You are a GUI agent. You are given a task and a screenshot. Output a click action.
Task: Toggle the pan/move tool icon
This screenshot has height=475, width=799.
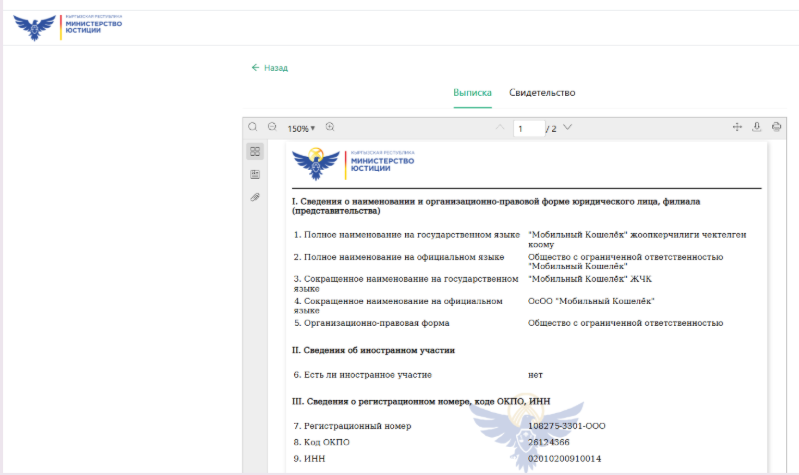[x=737, y=127]
